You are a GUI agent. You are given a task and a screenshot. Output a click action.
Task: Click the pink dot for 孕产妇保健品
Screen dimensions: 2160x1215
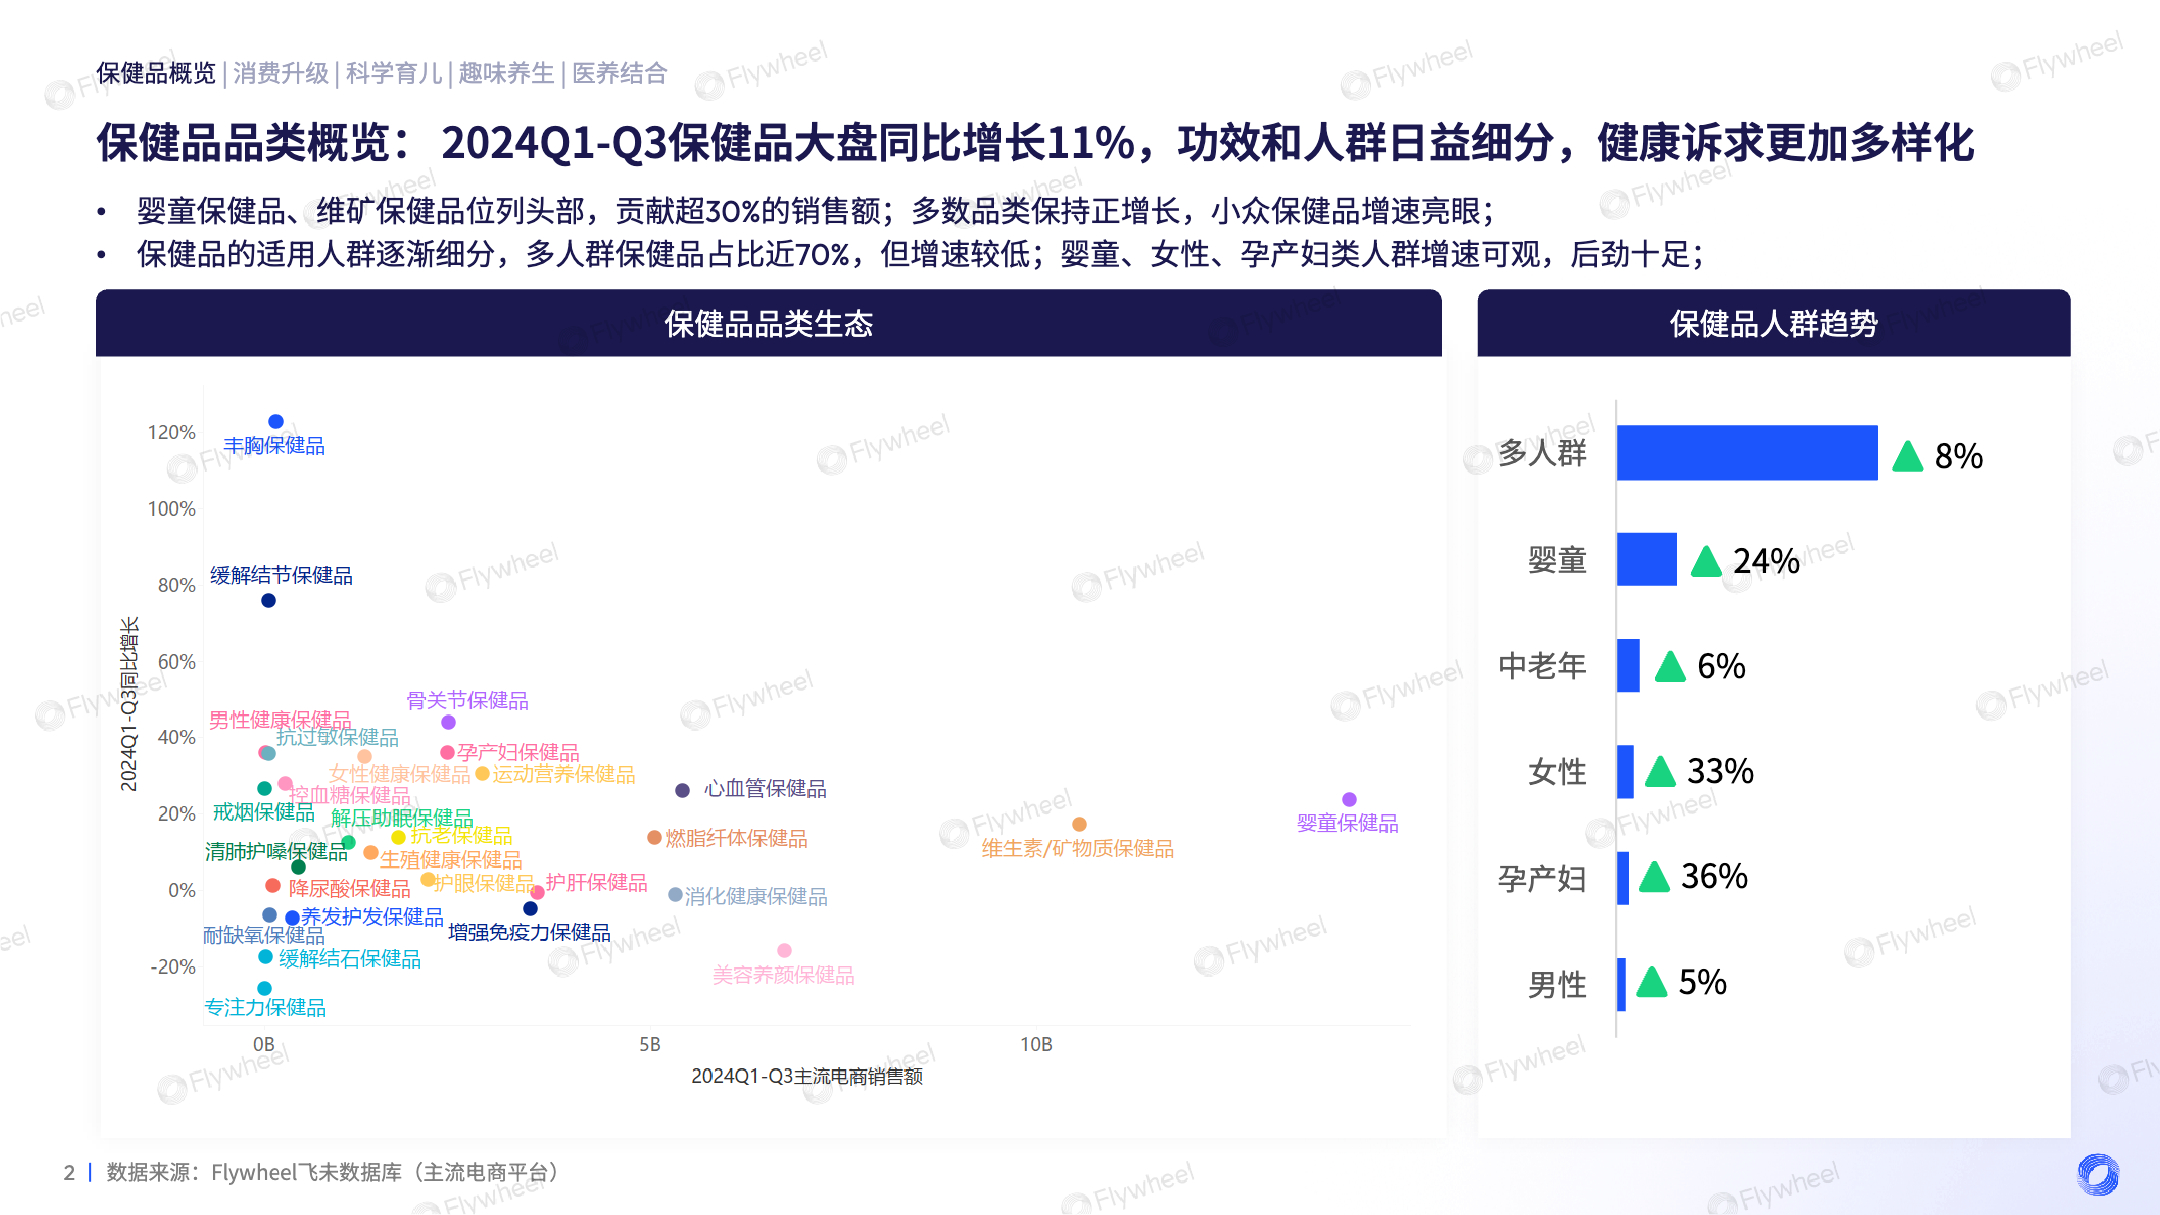tap(447, 752)
